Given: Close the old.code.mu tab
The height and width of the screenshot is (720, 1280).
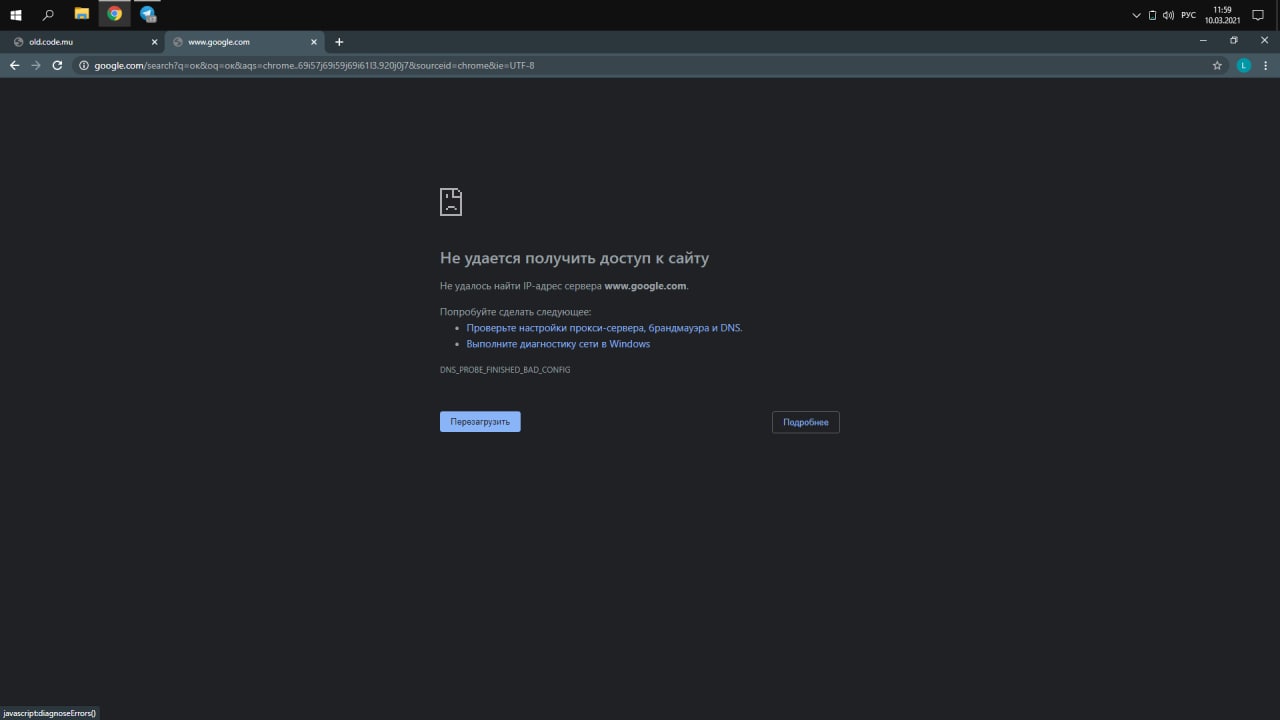Looking at the screenshot, I should pos(154,42).
